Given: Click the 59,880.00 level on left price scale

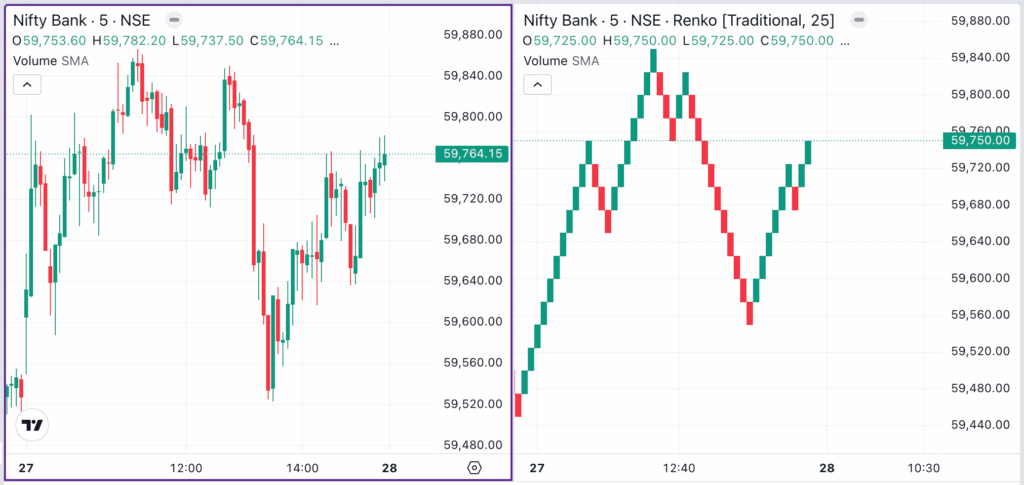Looking at the screenshot, I should (x=471, y=35).
